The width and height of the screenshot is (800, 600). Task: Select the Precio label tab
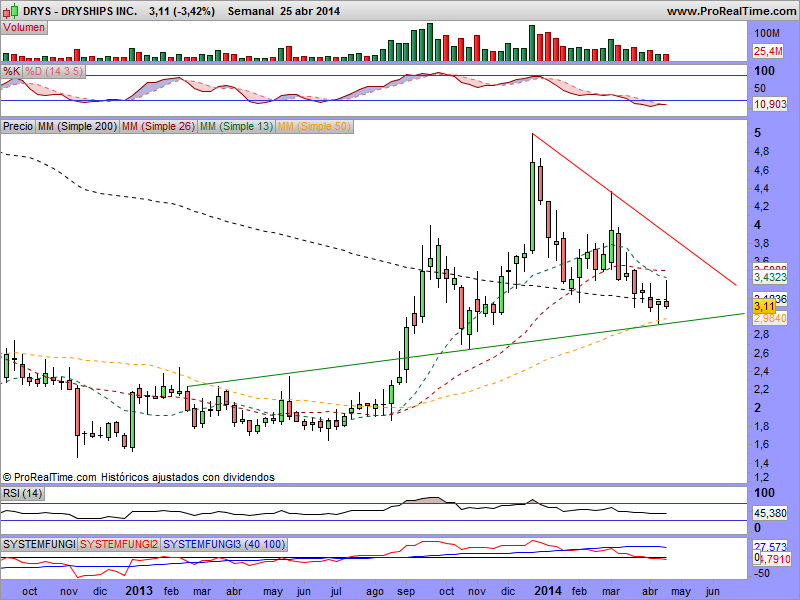(18, 126)
